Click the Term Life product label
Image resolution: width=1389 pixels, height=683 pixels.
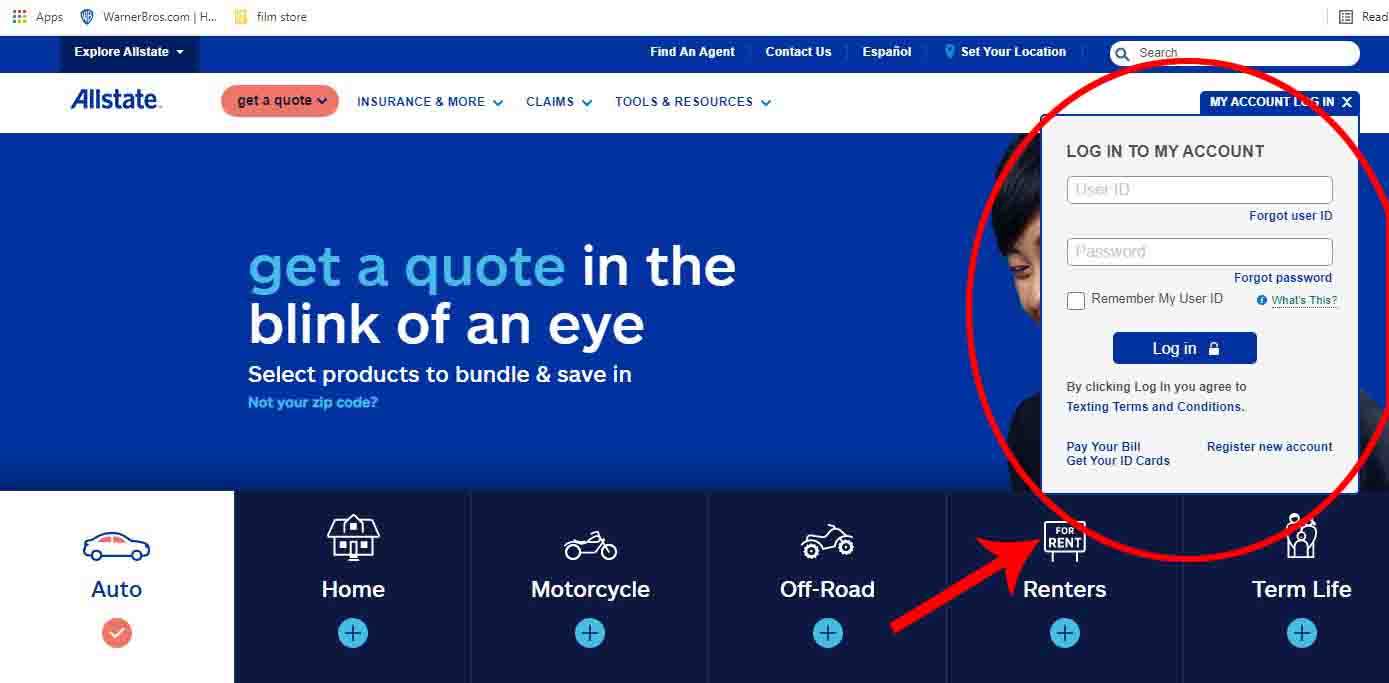coord(1301,589)
